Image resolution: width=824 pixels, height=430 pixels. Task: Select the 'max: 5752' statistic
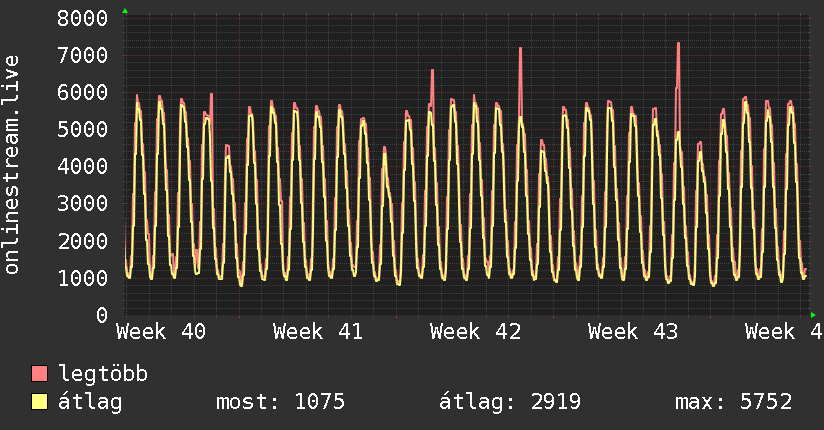pos(734,402)
